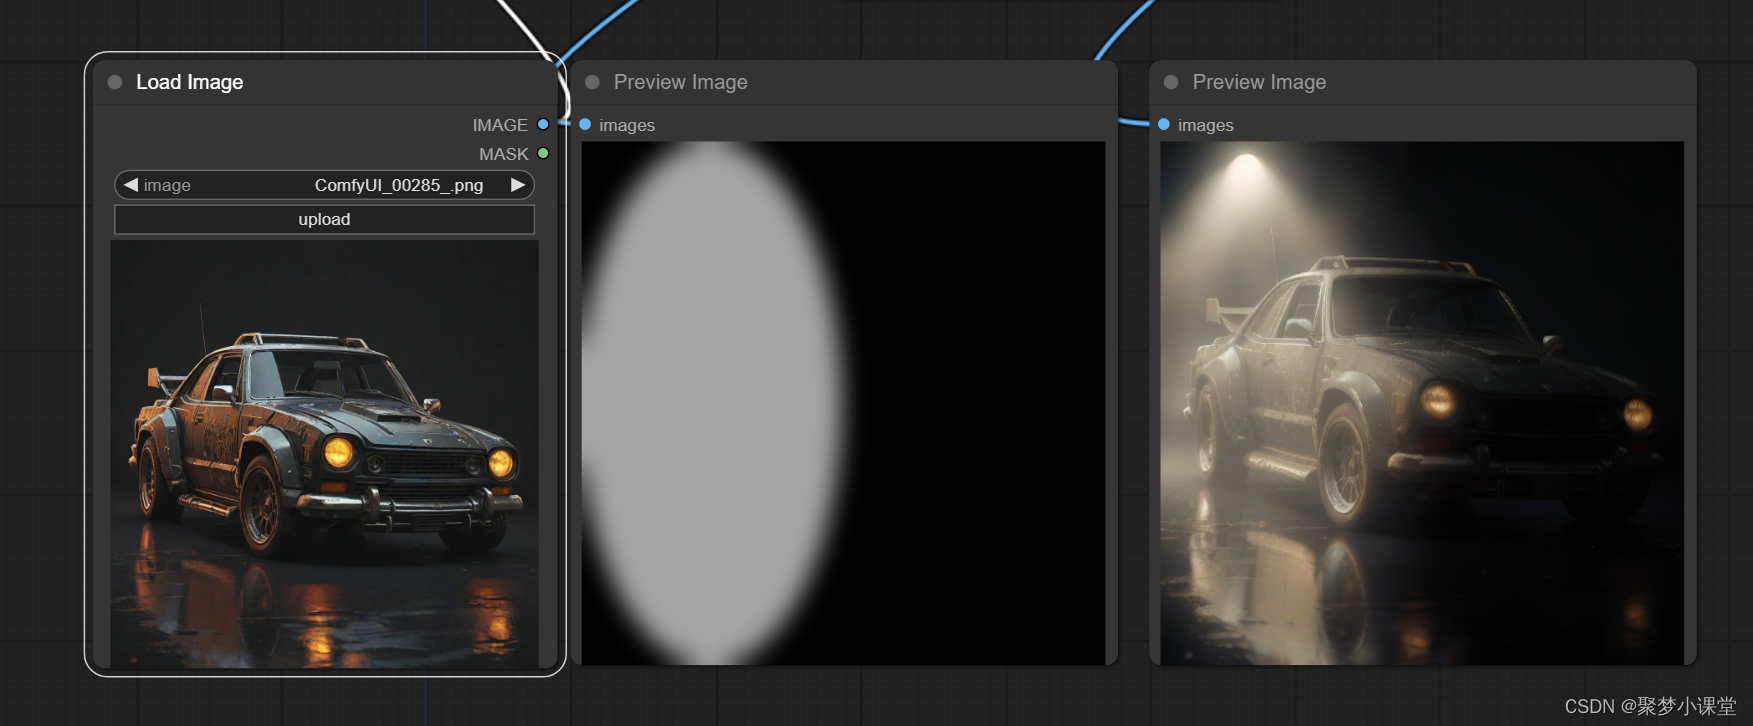The image size is (1753, 726).
Task: Open the ComfyUI_00285_.png image selector
Action: [x=324, y=185]
